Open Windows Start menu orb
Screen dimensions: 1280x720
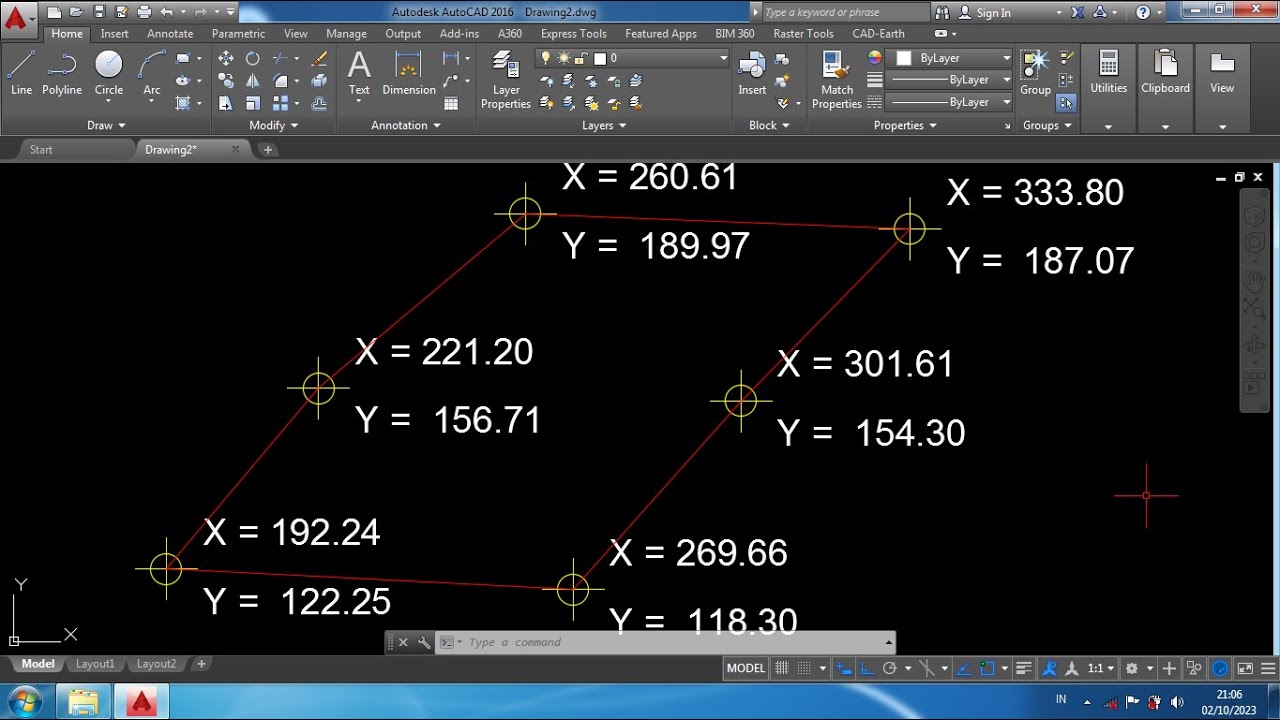(24, 701)
